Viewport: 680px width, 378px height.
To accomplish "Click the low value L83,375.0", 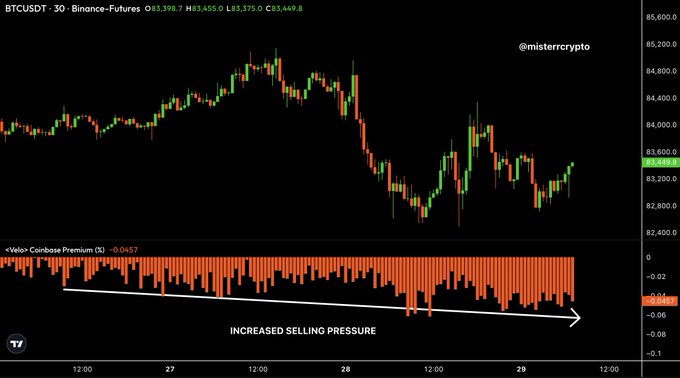I will point(244,9).
